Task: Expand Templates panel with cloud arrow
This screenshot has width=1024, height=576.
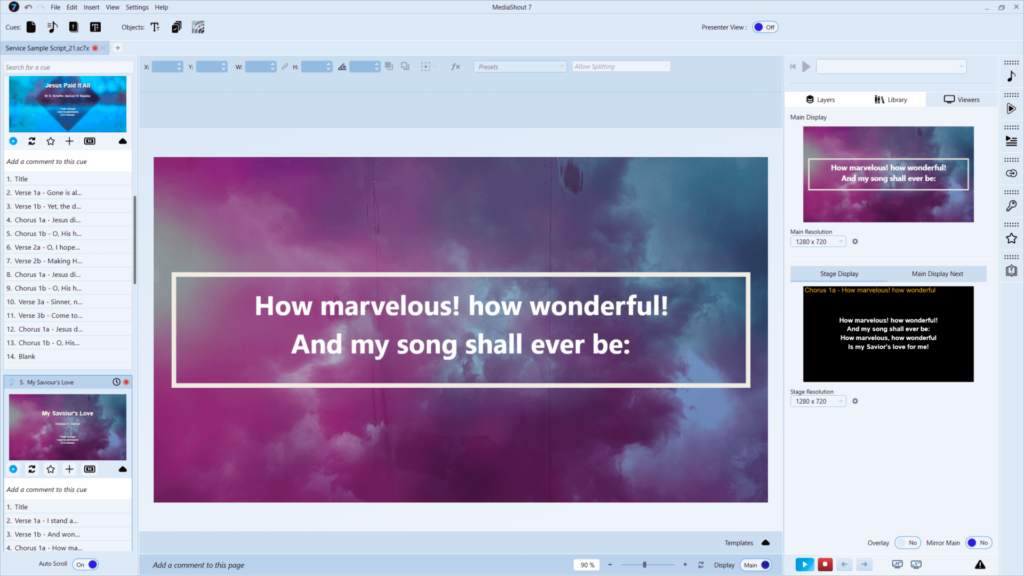Action: [765, 543]
